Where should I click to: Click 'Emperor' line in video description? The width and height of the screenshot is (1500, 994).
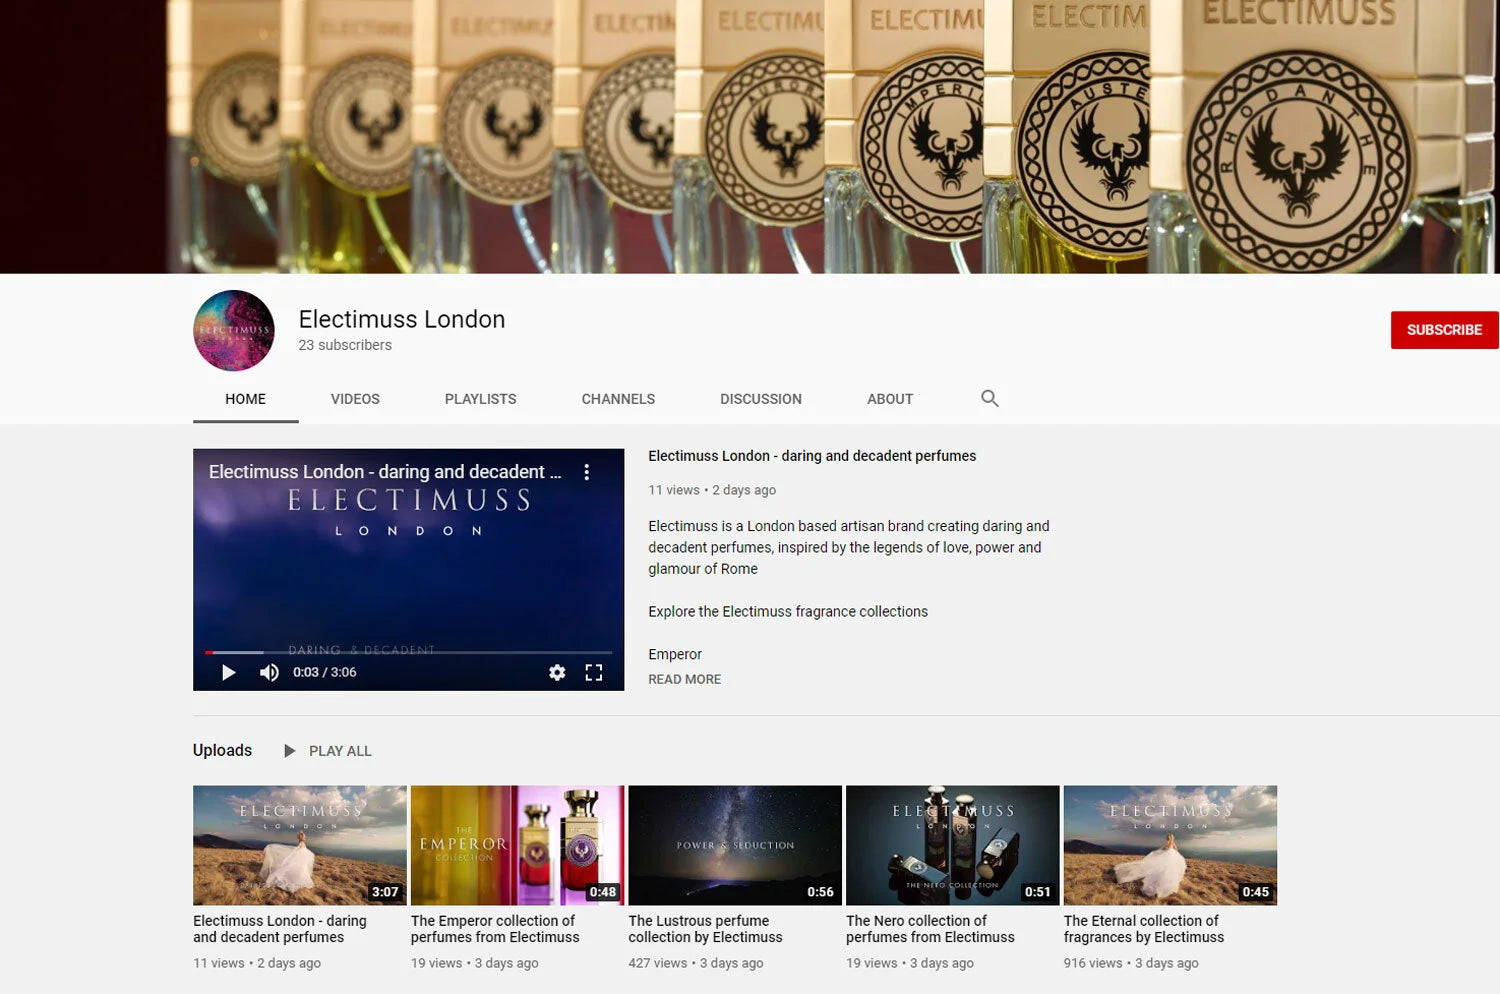point(675,654)
